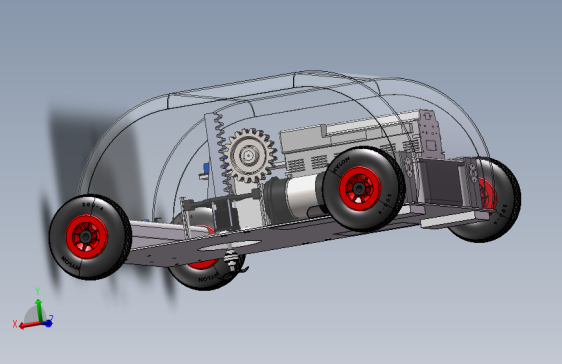Click the blue Z axis of the triad
This screenshot has width=562, height=364.
48,323
